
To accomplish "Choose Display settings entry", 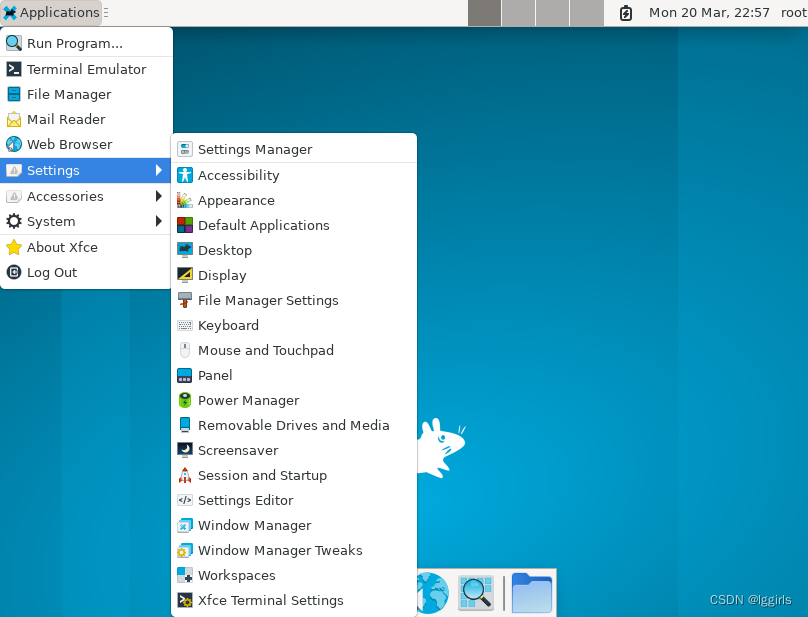I will pyautogui.click(x=222, y=275).
